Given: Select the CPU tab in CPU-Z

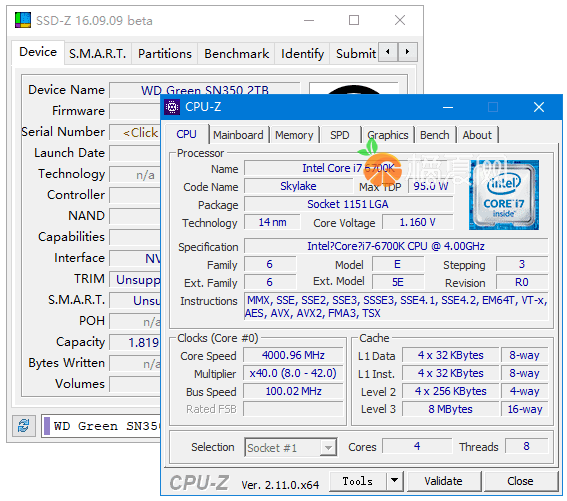Looking at the screenshot, I should [x=187, y=135].
